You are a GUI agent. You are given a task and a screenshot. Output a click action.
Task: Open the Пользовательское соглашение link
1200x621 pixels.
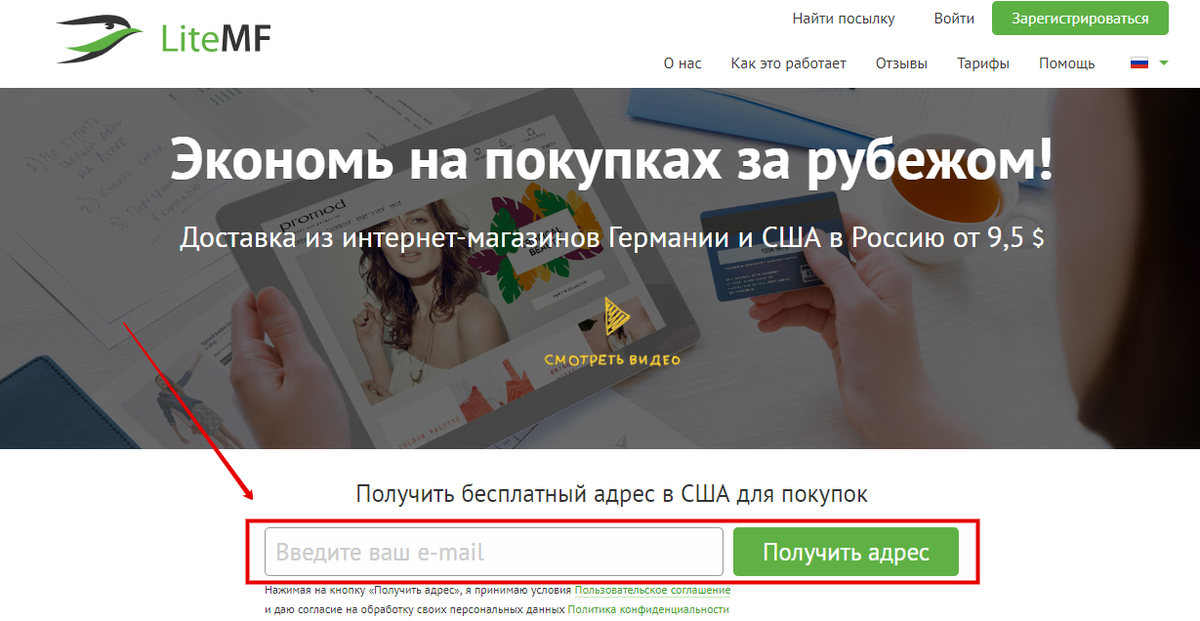(x=652, y=590)
